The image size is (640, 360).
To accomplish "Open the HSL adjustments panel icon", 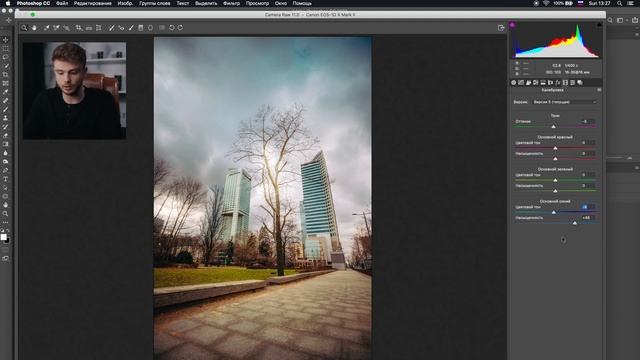I will (536, 82).
